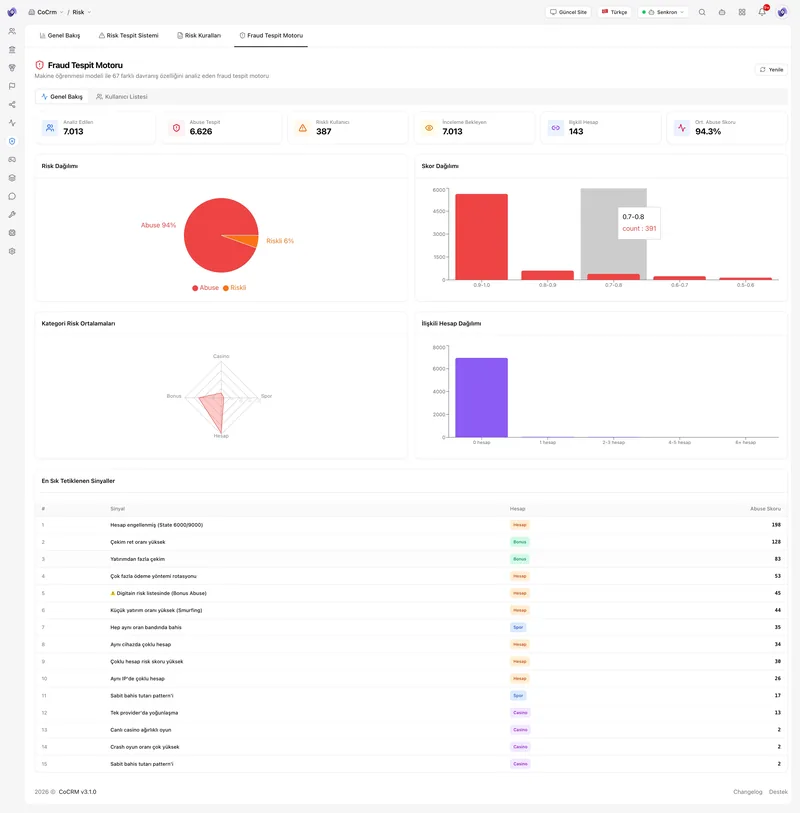The width and height of the screenshot is (800, 813).
Task: Switch to the top Genel Bakış tab
Action: tap(60, 35)
